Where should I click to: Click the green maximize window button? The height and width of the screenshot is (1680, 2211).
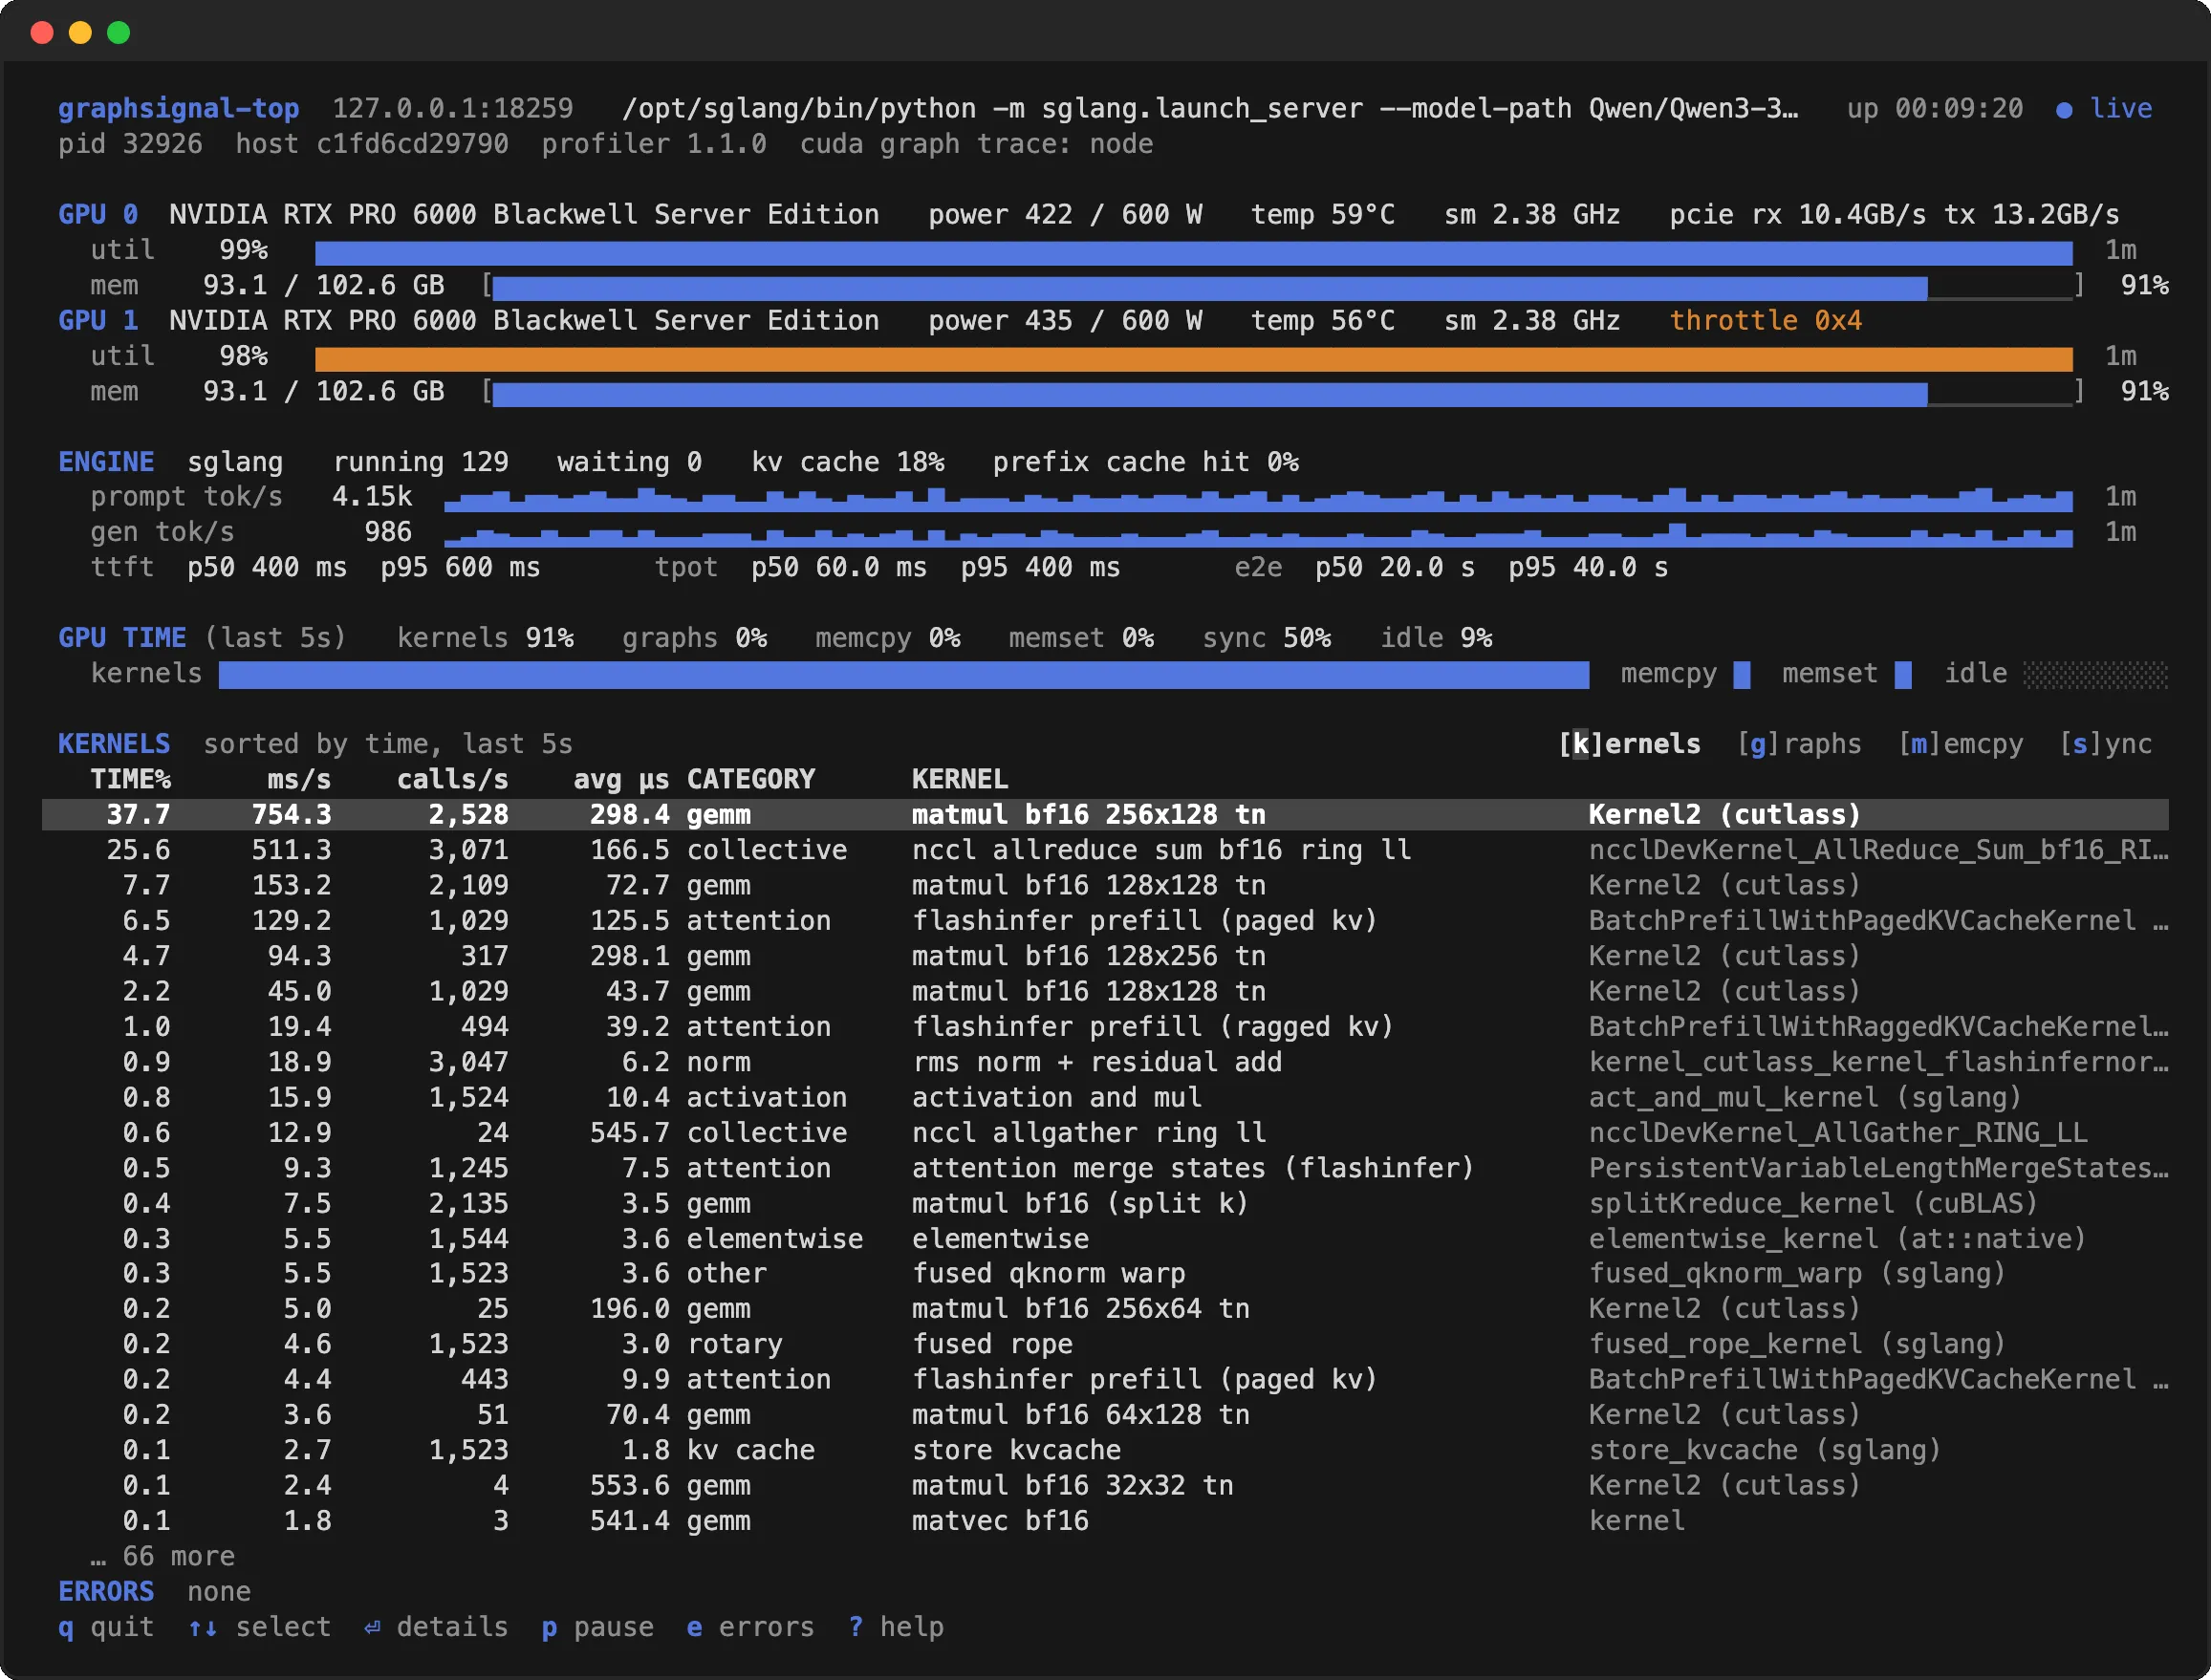118,33
